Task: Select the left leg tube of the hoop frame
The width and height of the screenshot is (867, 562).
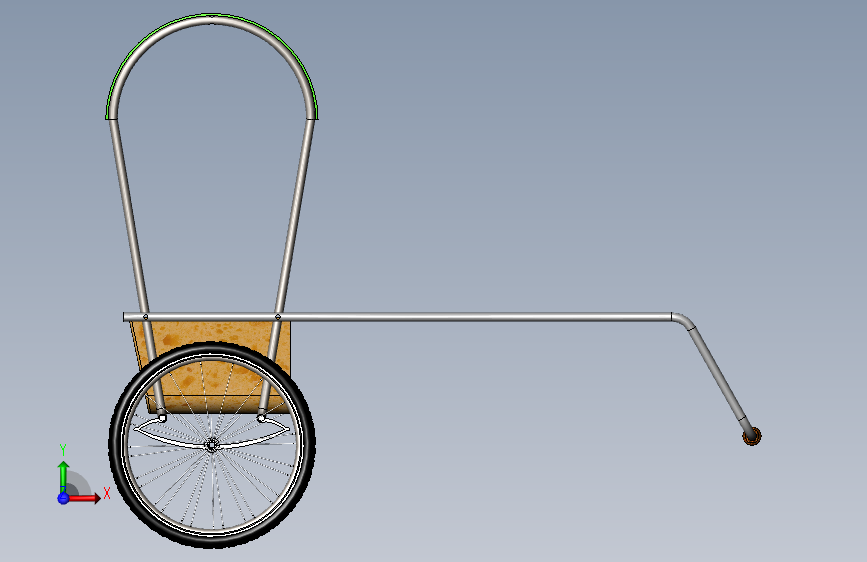Action: coord(136,266)
